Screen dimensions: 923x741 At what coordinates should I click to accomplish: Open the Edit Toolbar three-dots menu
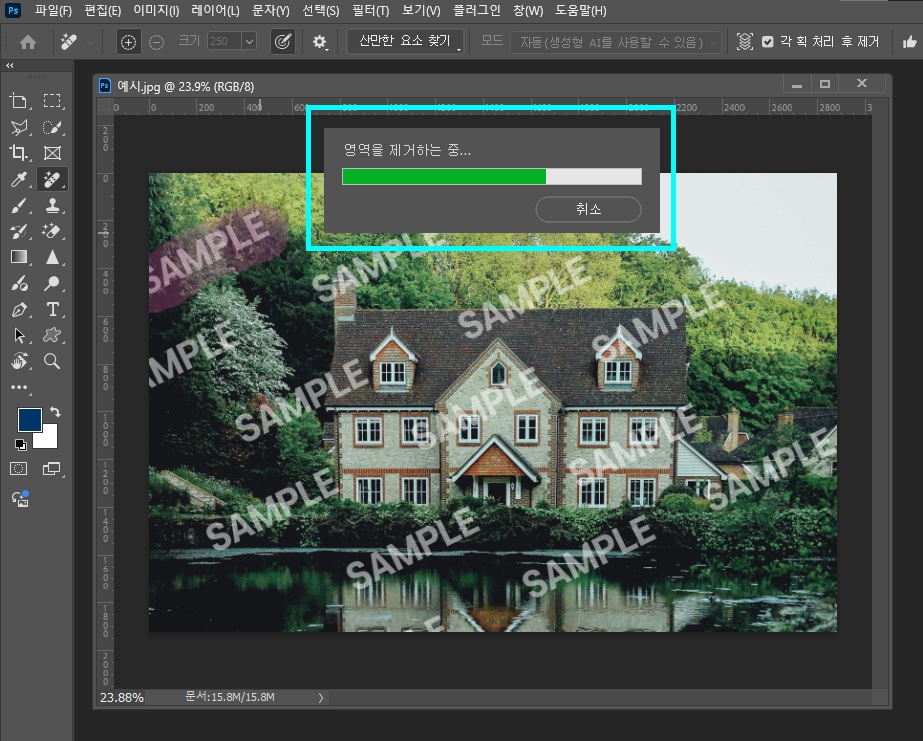click(x=19, y=387)
